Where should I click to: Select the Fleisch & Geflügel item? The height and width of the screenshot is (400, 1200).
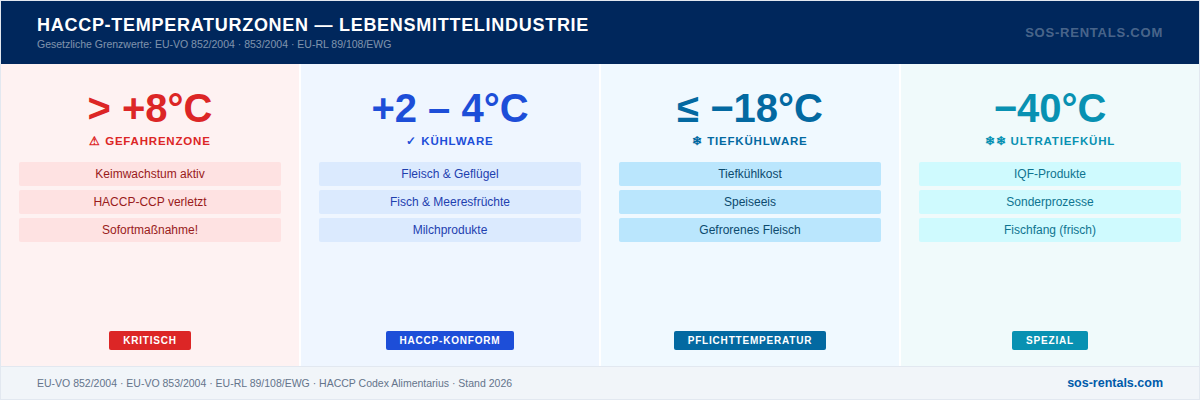(450, 174)
